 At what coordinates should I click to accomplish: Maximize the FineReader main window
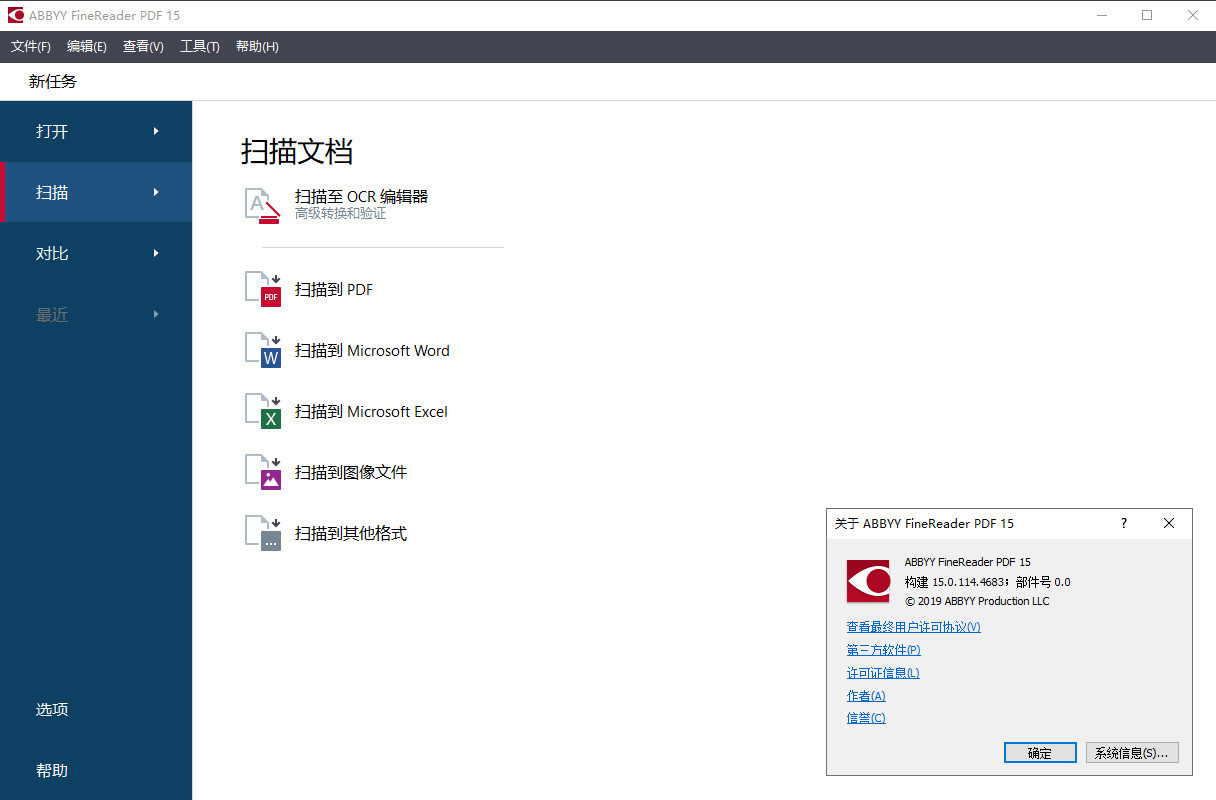tap(1147, 15)
